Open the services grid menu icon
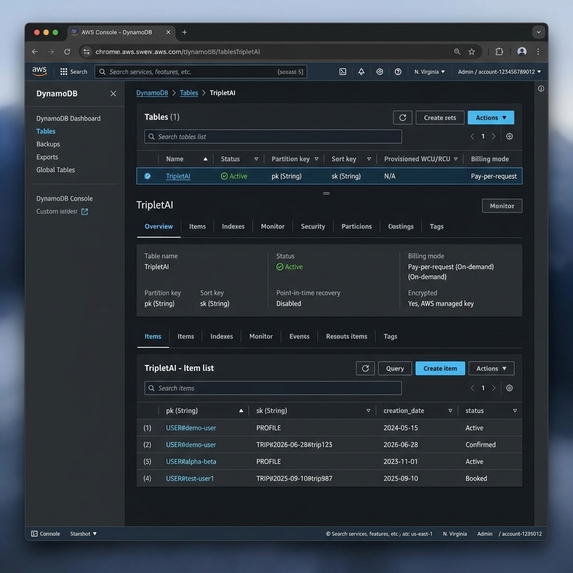Screen dimensions: 573x573 click(x=64, y=72)
